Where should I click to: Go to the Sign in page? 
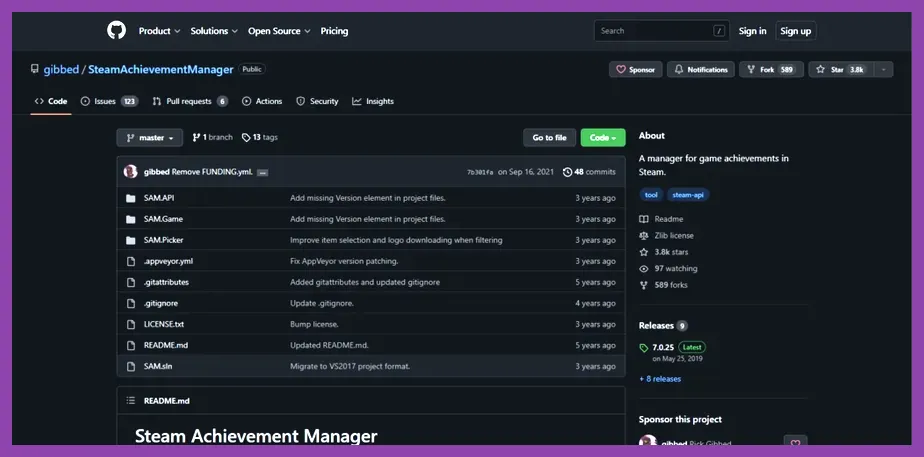click(x=753, y=31)
